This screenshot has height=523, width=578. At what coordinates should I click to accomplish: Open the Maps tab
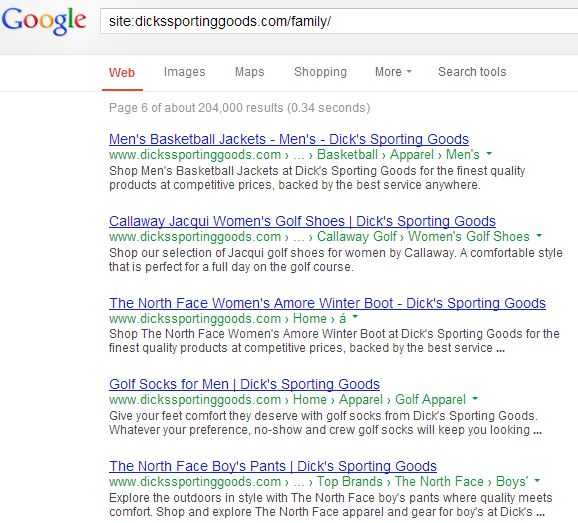coord(250,72)
